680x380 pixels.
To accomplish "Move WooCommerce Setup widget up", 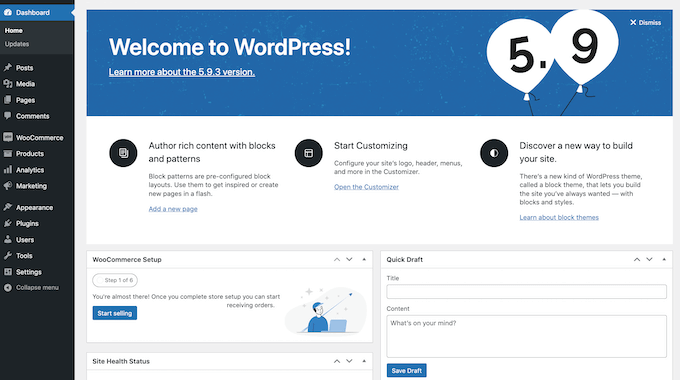I will (x=337, y=259).
